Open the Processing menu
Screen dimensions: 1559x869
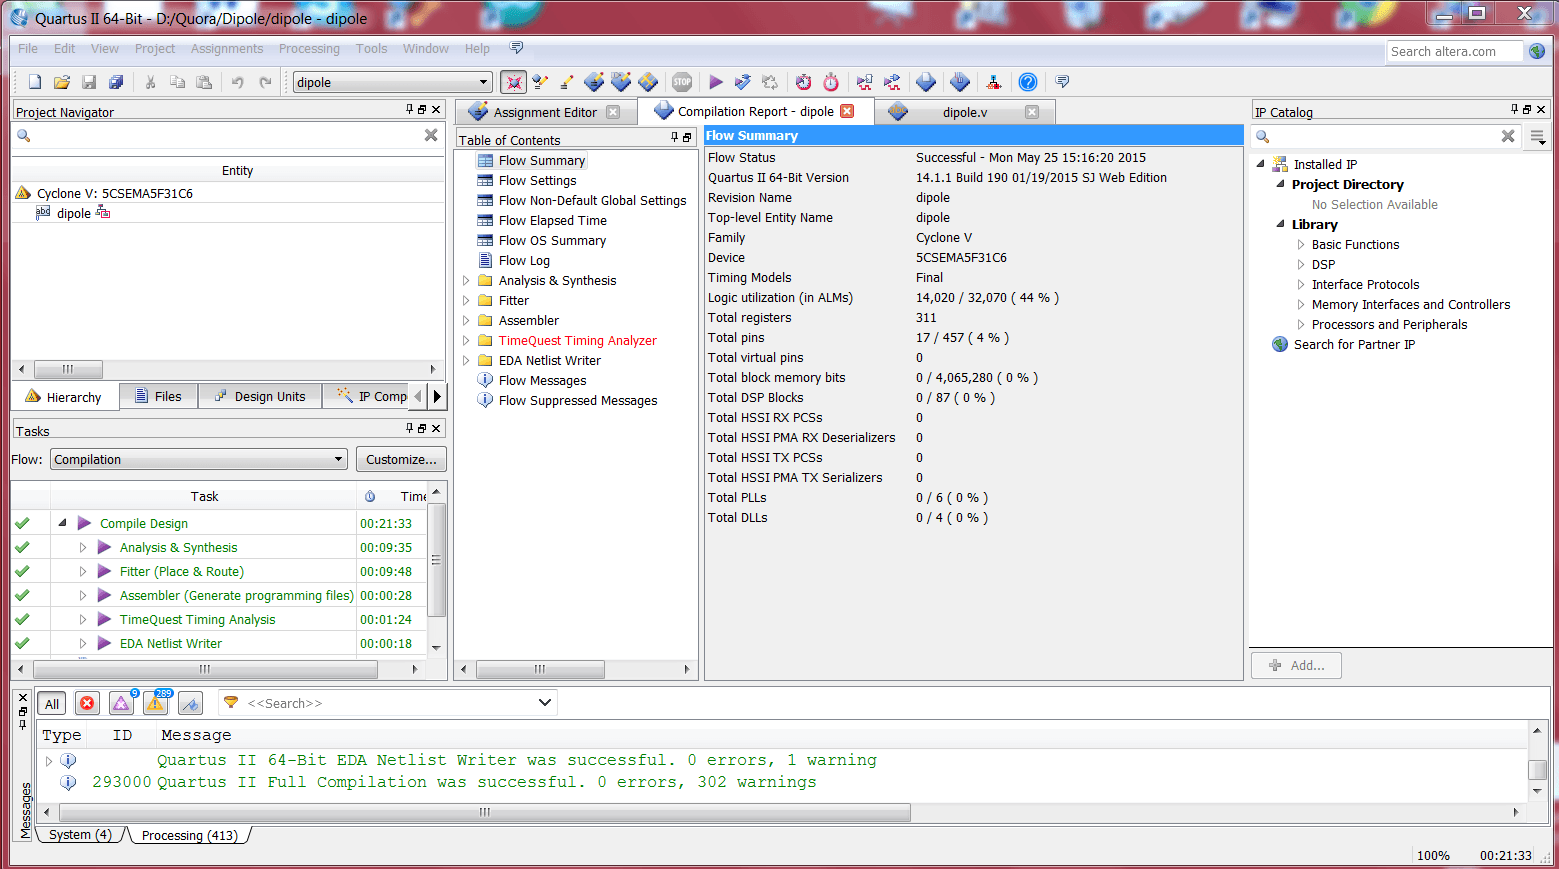[309, 48]
